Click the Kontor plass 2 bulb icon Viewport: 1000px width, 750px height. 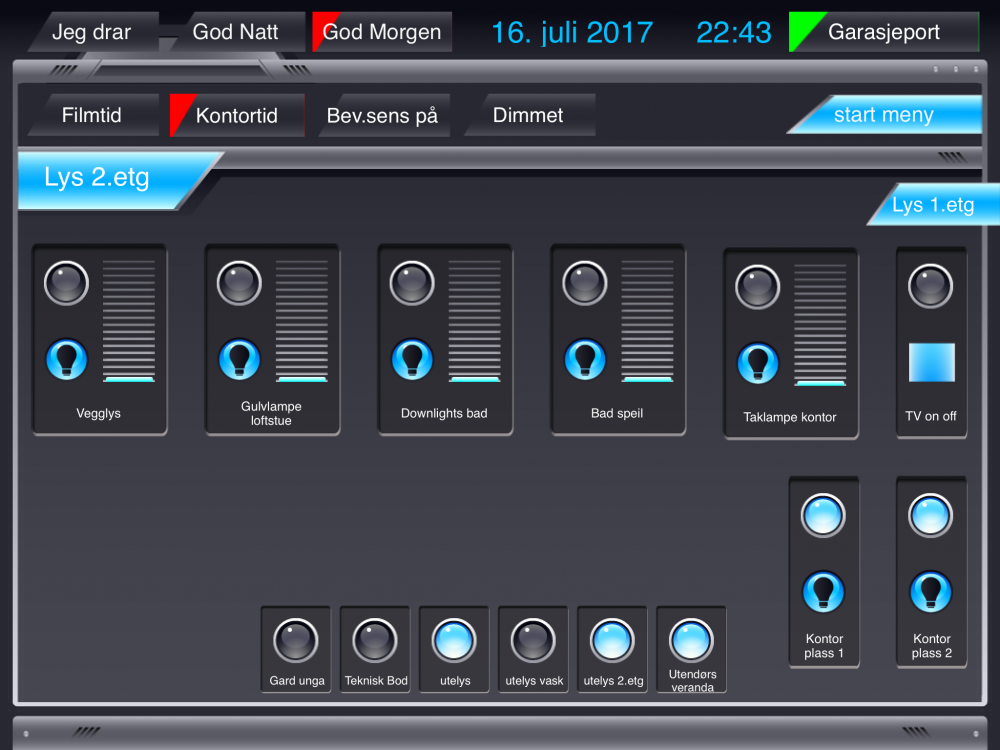click(x=931, y=592)
